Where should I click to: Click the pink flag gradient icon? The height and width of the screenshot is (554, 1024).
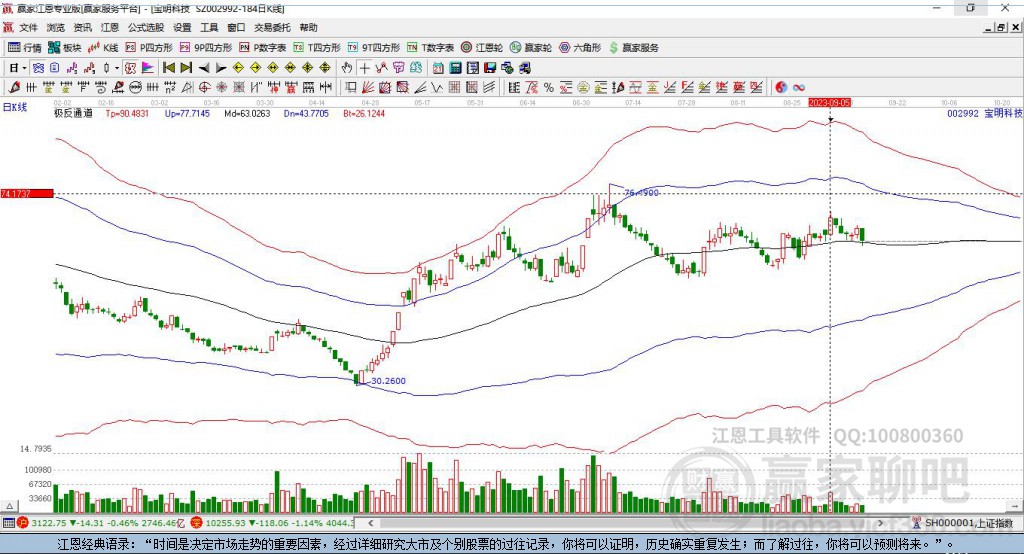tap(148, 68)
